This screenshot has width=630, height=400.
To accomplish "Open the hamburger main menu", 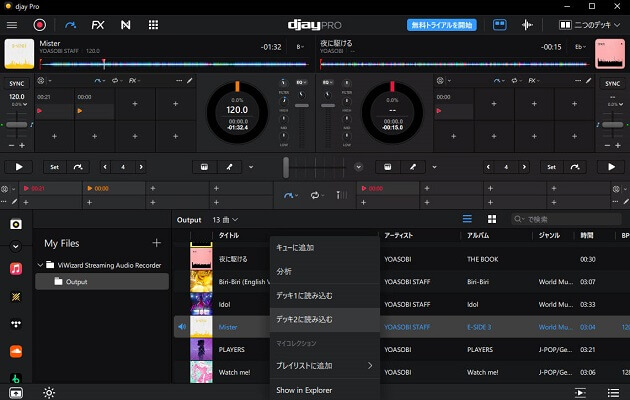I will [12, 25].
